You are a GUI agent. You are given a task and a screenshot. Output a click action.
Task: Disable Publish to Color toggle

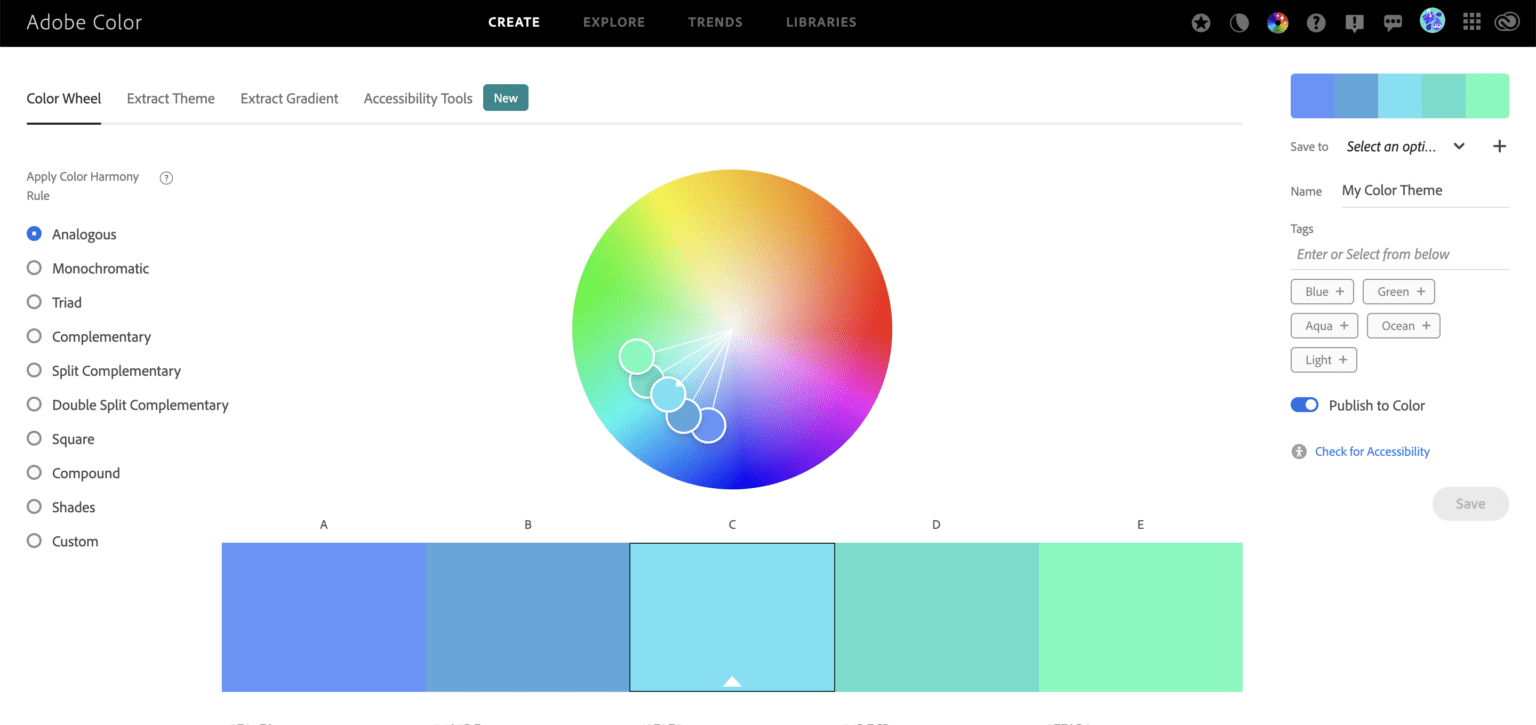(1304, 404)
